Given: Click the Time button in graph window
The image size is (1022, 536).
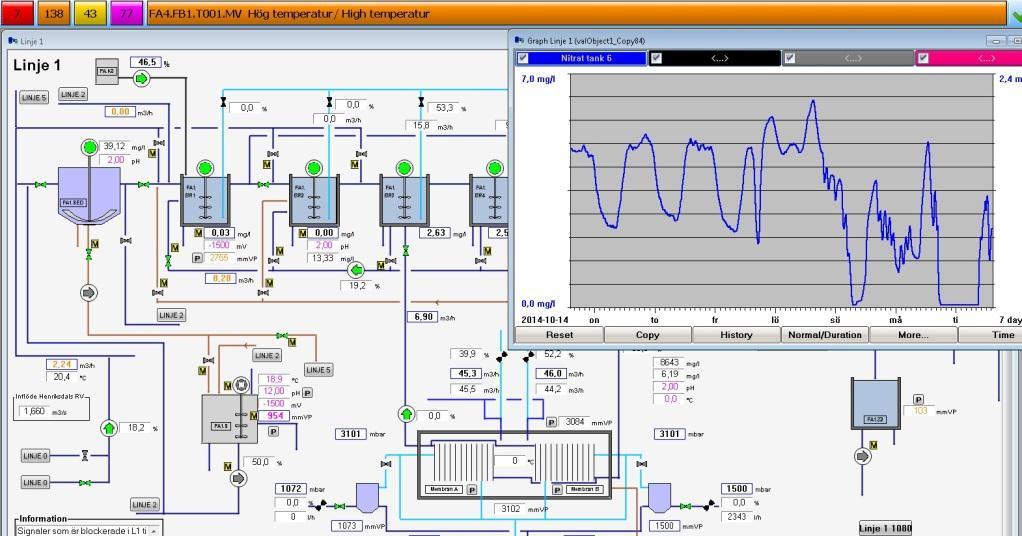Looking at the screenshot, I should [x=991, y=335].
